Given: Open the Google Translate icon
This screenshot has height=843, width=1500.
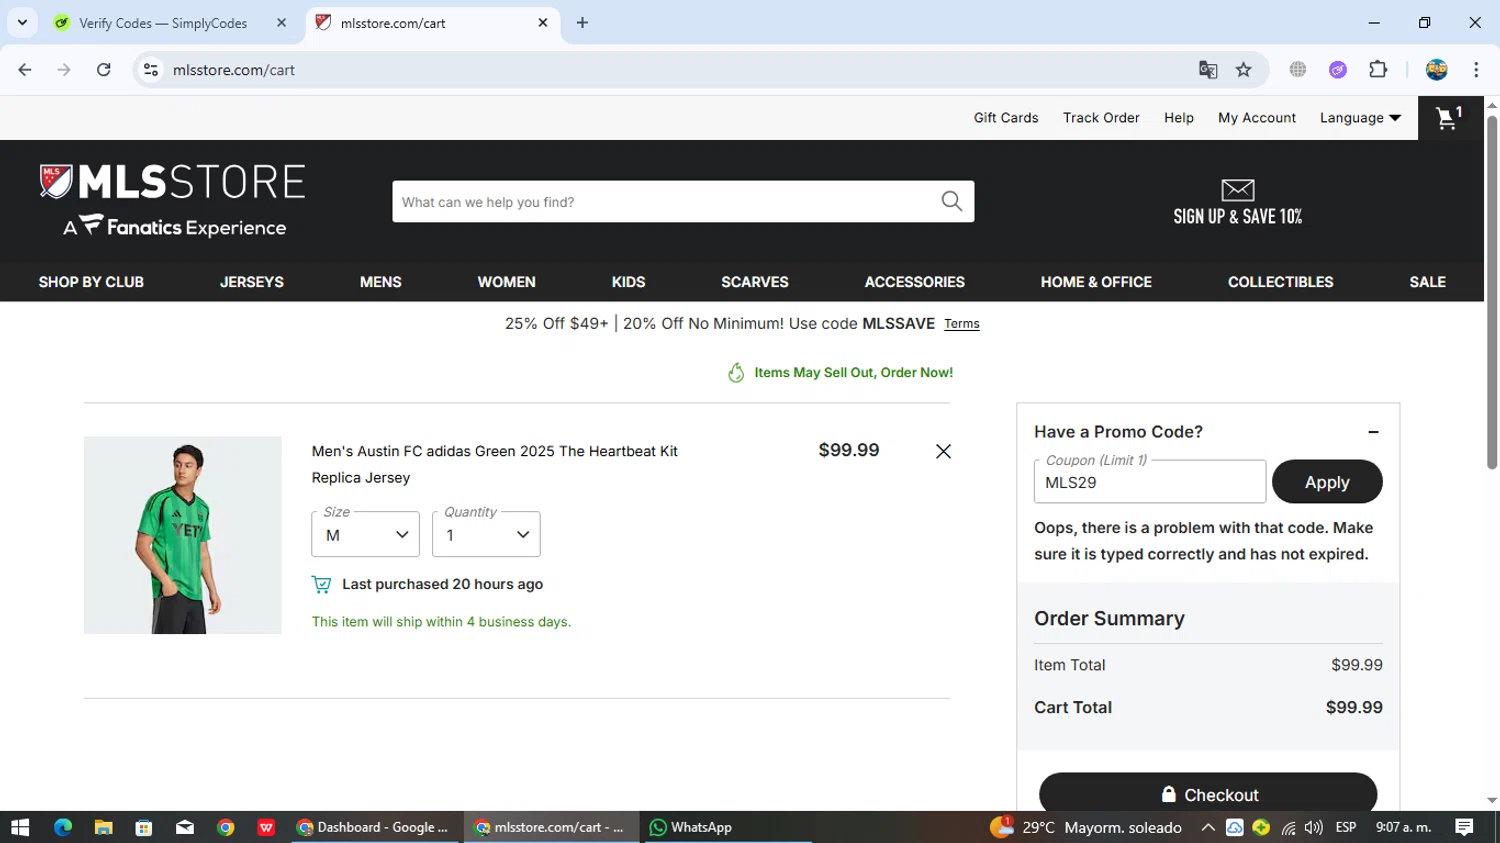Looking at the screenshot, I should [x=1207, y=70].
